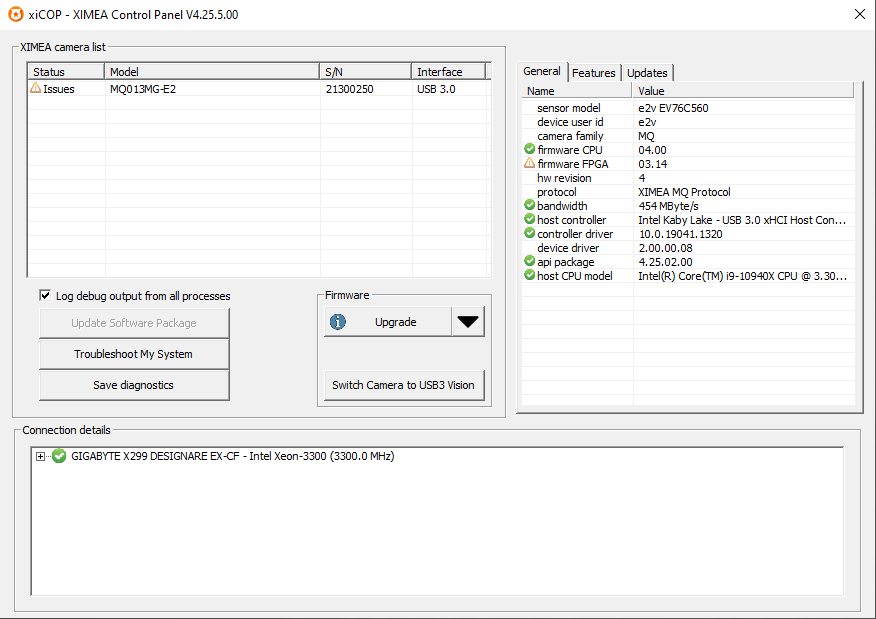Click the controller driver green check icon
The image size is (876, 619).
(530, 233)
